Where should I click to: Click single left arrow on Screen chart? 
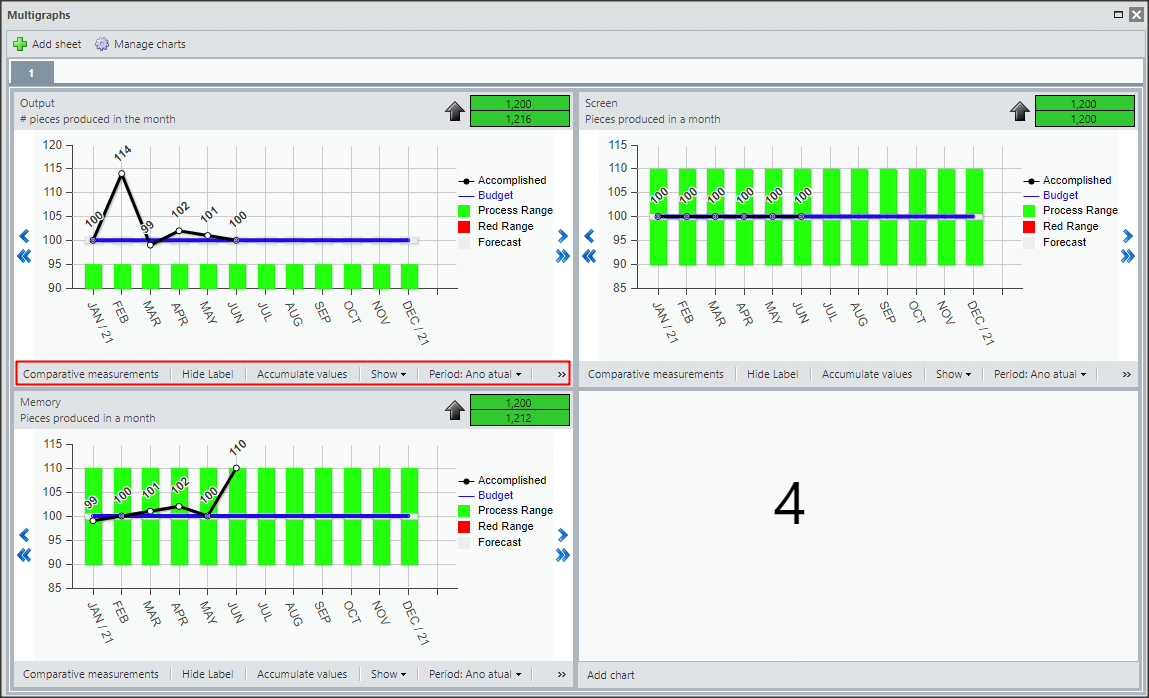pyautogui.click(x=589, y=236)
